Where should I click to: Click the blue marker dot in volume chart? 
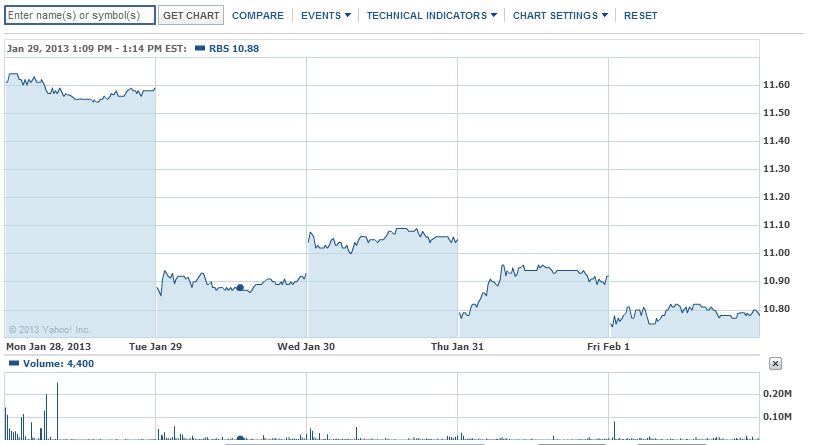pyautogui.click(x=240, y=438)
